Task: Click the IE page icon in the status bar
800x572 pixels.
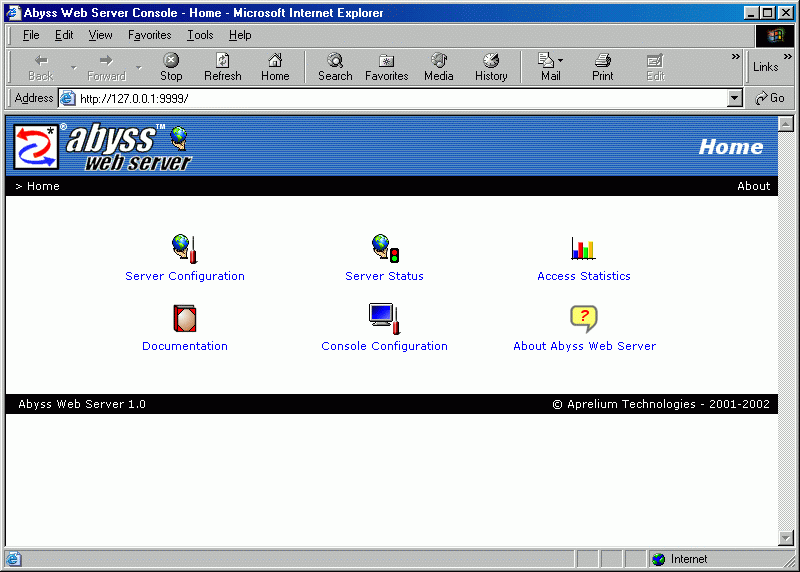Action: click(x=13, y=559)
